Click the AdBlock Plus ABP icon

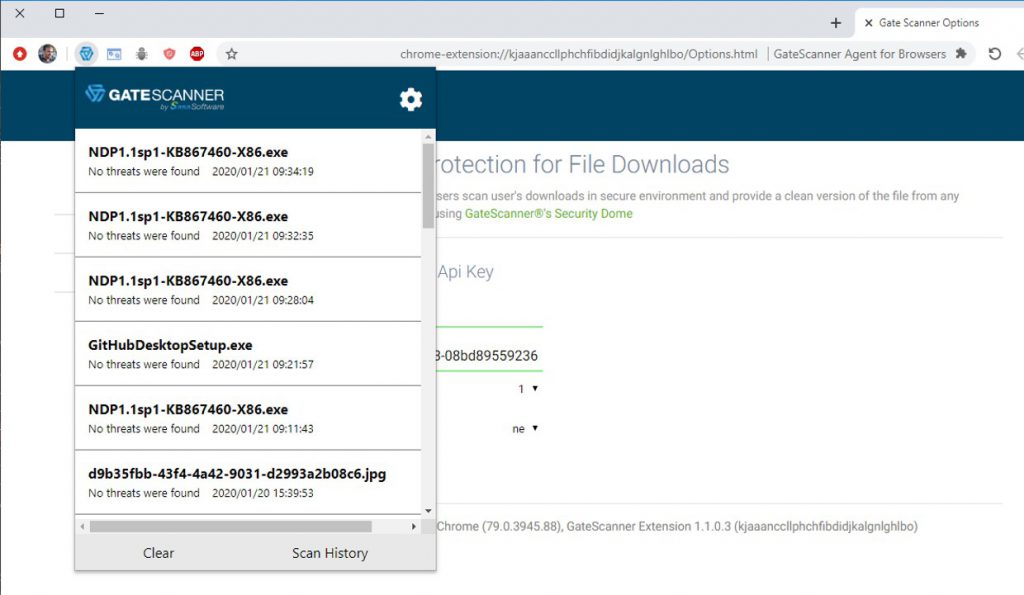(x=197, y=54)
